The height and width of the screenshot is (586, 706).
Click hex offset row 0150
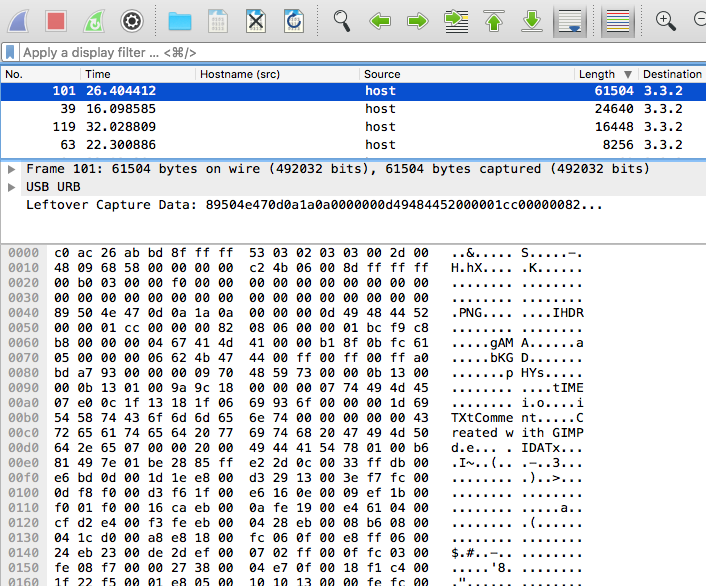point(23,568)
